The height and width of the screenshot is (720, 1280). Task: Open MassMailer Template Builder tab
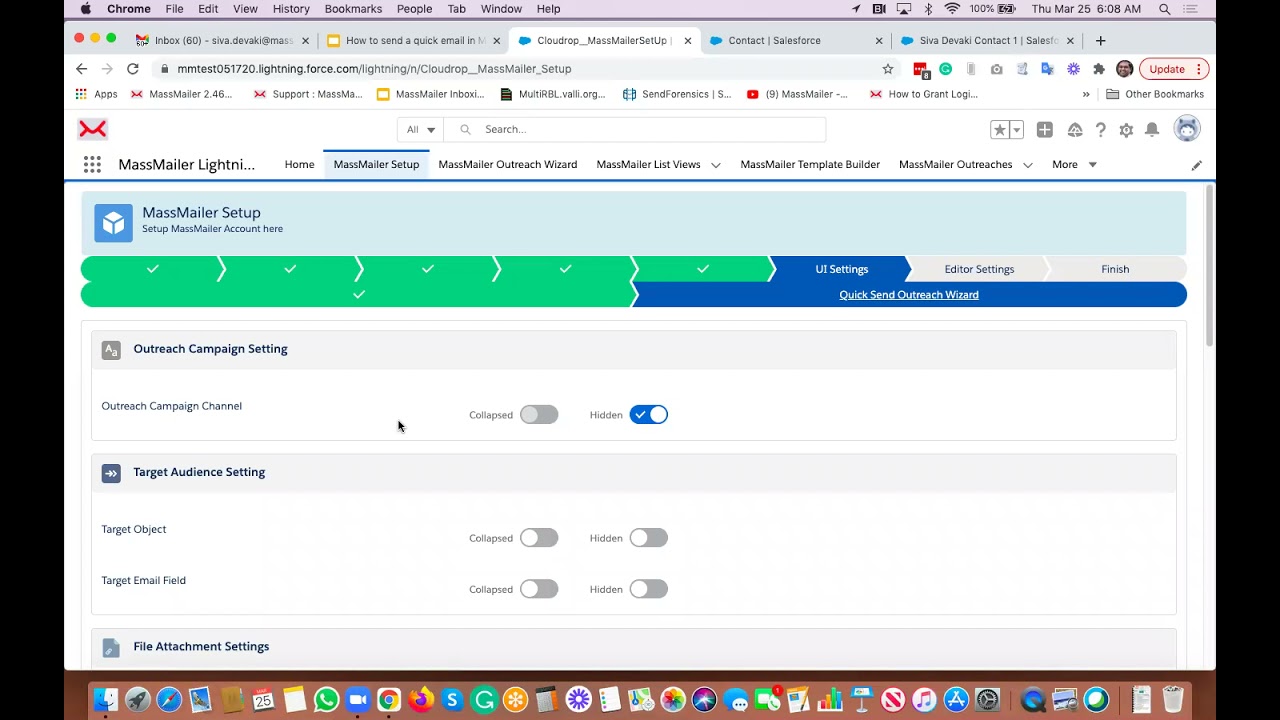tap(810, 165)
